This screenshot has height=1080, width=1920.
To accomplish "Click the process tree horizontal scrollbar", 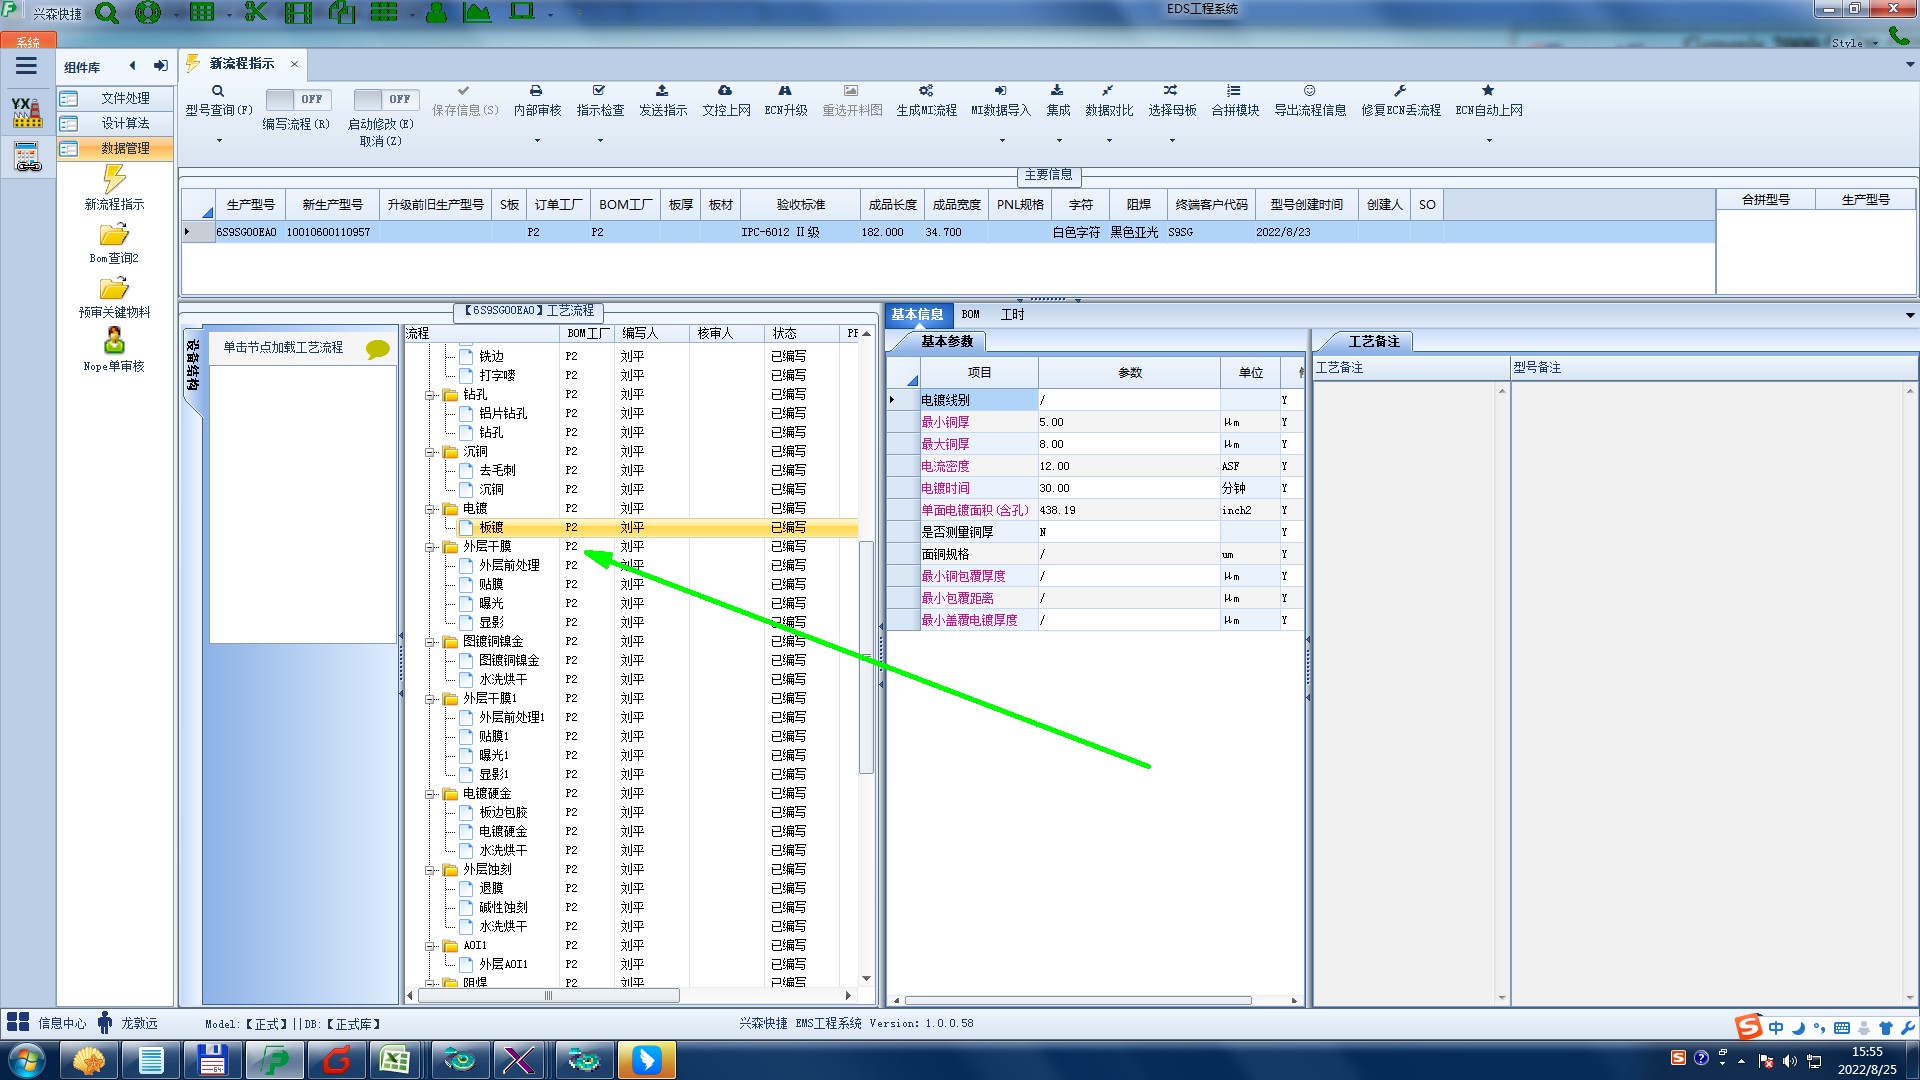I will pyautogui.click(x=548, y=996).
